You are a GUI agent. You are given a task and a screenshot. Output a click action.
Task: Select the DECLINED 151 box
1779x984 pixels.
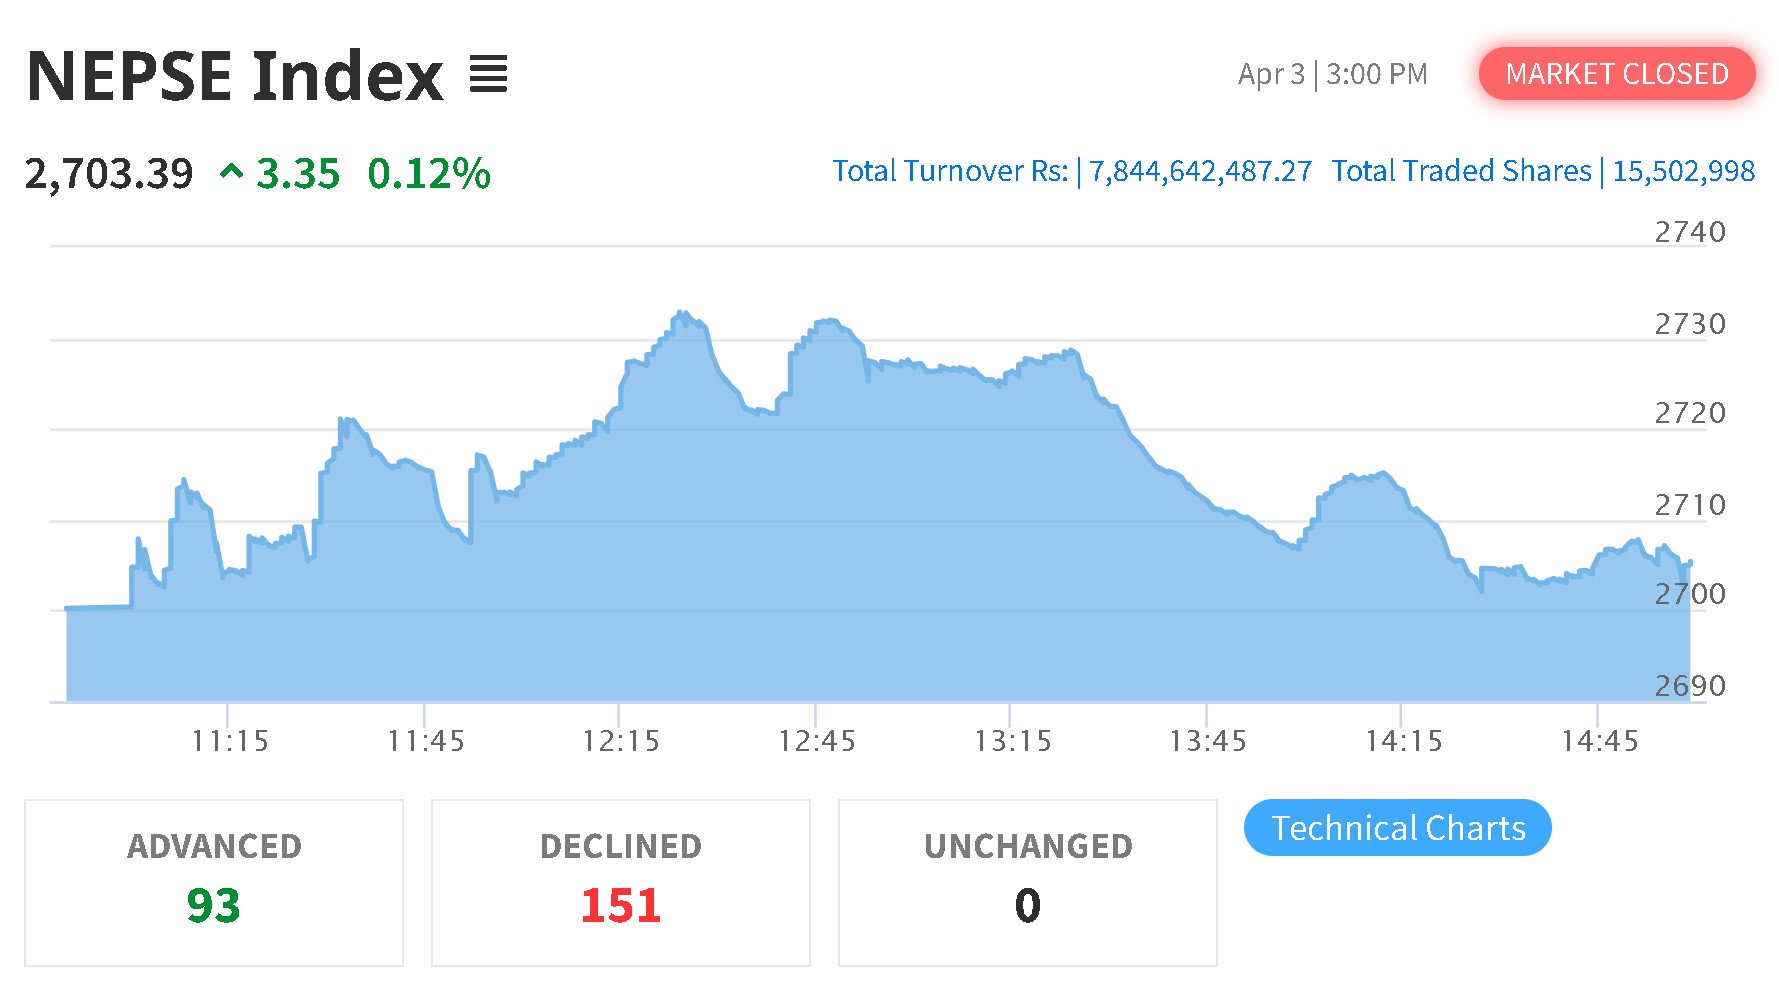click(621, 883)
